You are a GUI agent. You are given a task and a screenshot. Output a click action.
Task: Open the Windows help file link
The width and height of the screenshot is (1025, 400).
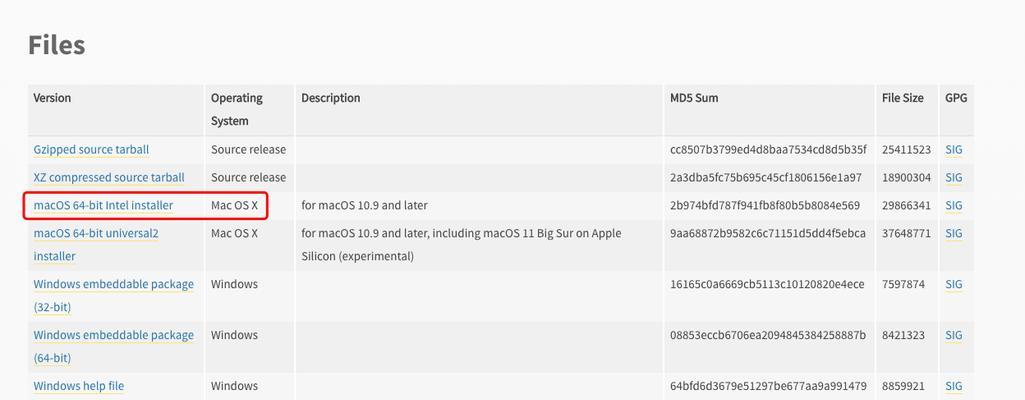[78, 386]
